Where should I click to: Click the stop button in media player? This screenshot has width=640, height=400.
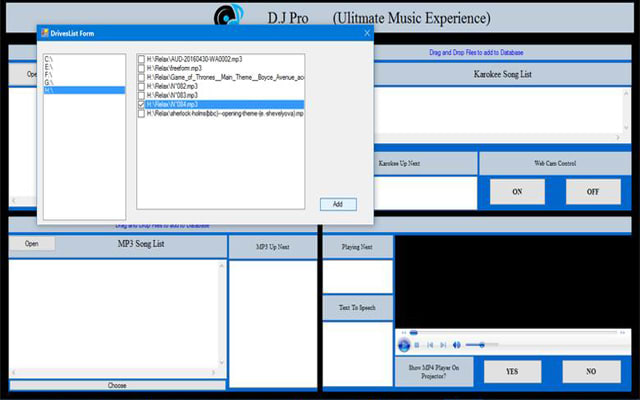click(417, 345)
